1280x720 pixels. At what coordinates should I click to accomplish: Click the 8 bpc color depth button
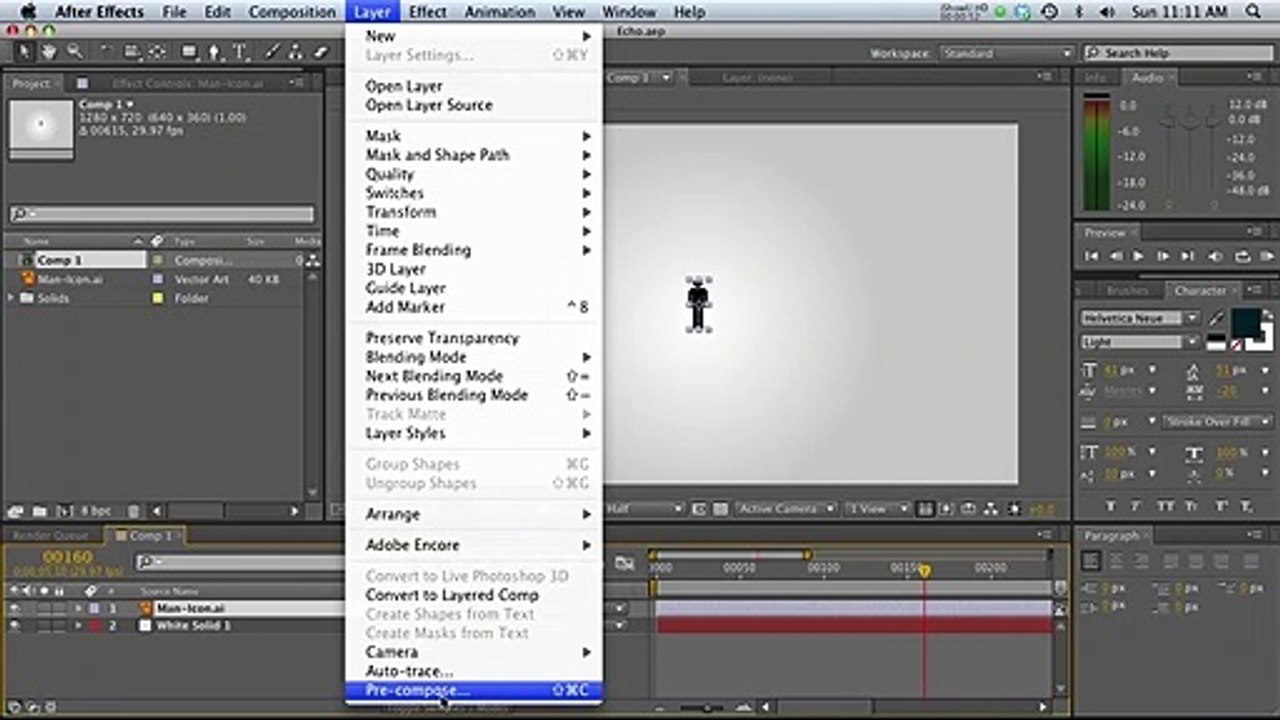[97, 511]
